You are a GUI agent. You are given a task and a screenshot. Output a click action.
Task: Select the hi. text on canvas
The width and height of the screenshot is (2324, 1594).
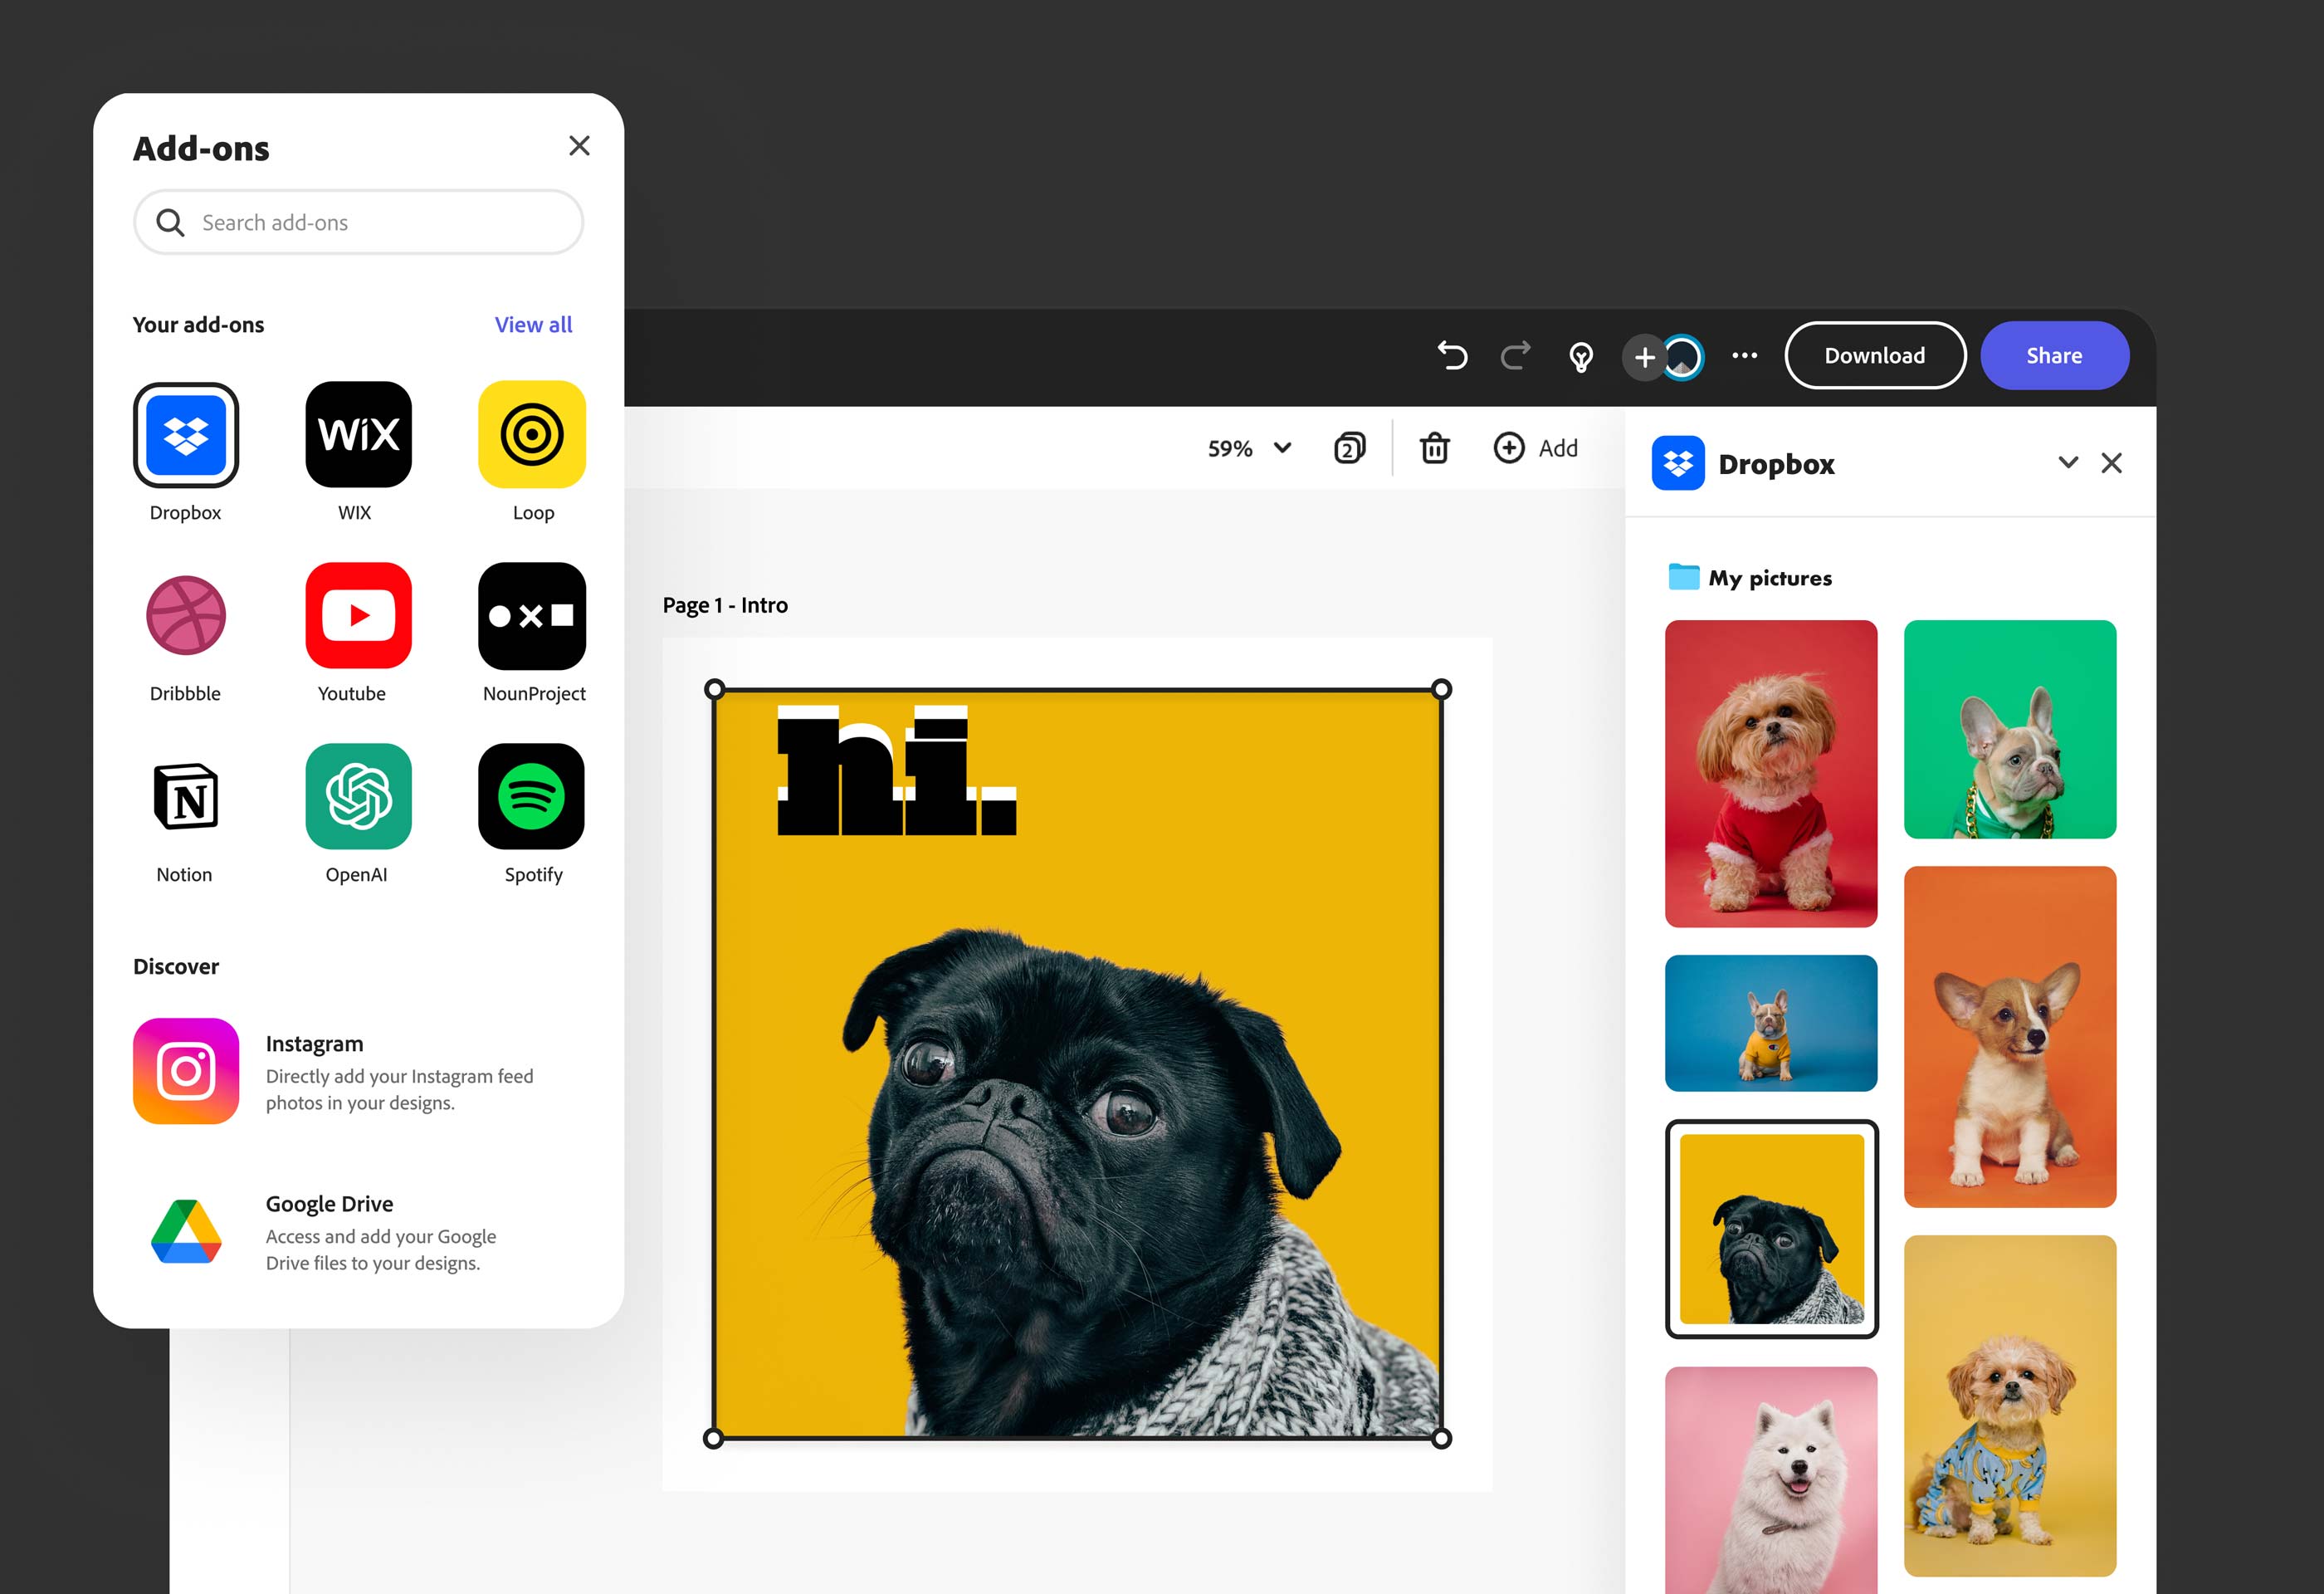coord(897,771)
